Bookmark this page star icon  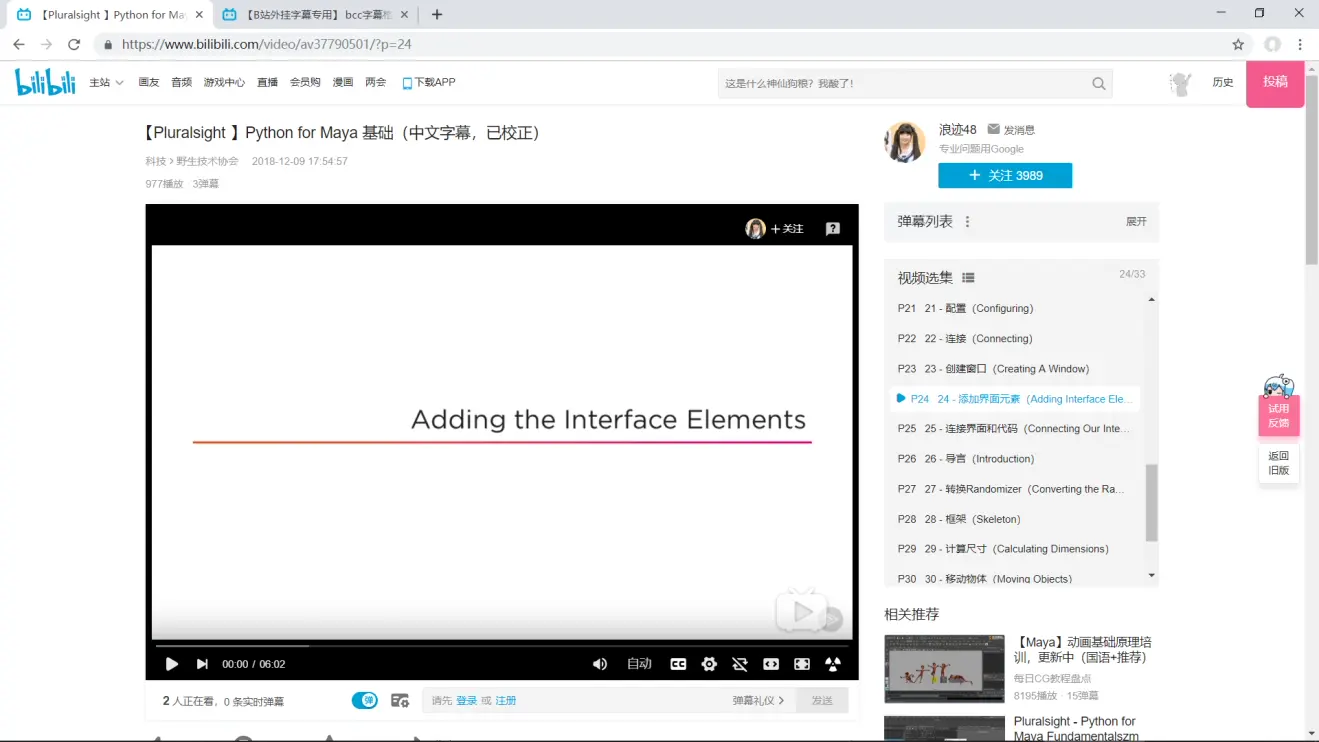1238,44
